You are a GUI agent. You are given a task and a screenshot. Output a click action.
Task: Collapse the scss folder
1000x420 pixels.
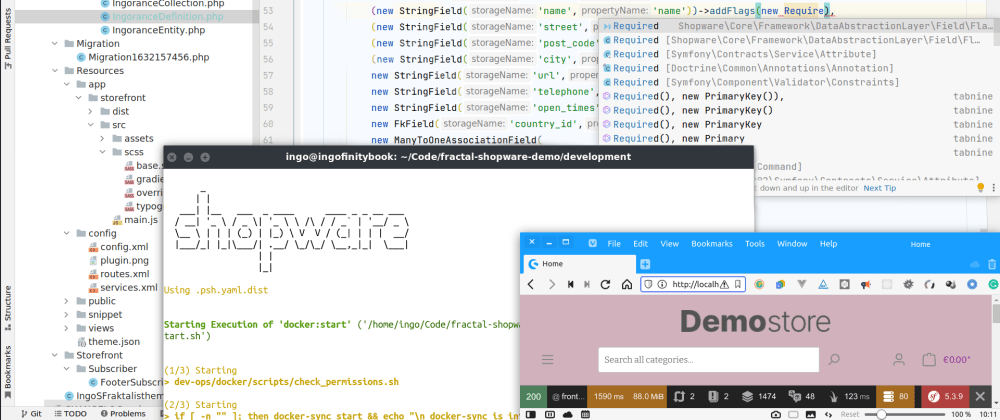coord(103,152)
